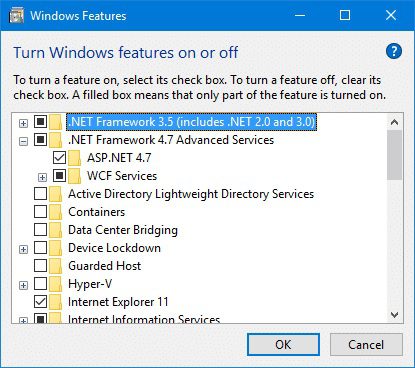The image size is (415, 368).
Task: Collapse .NET Framework 4.7 Advanced Services
Action: click(x=23, y=141)
